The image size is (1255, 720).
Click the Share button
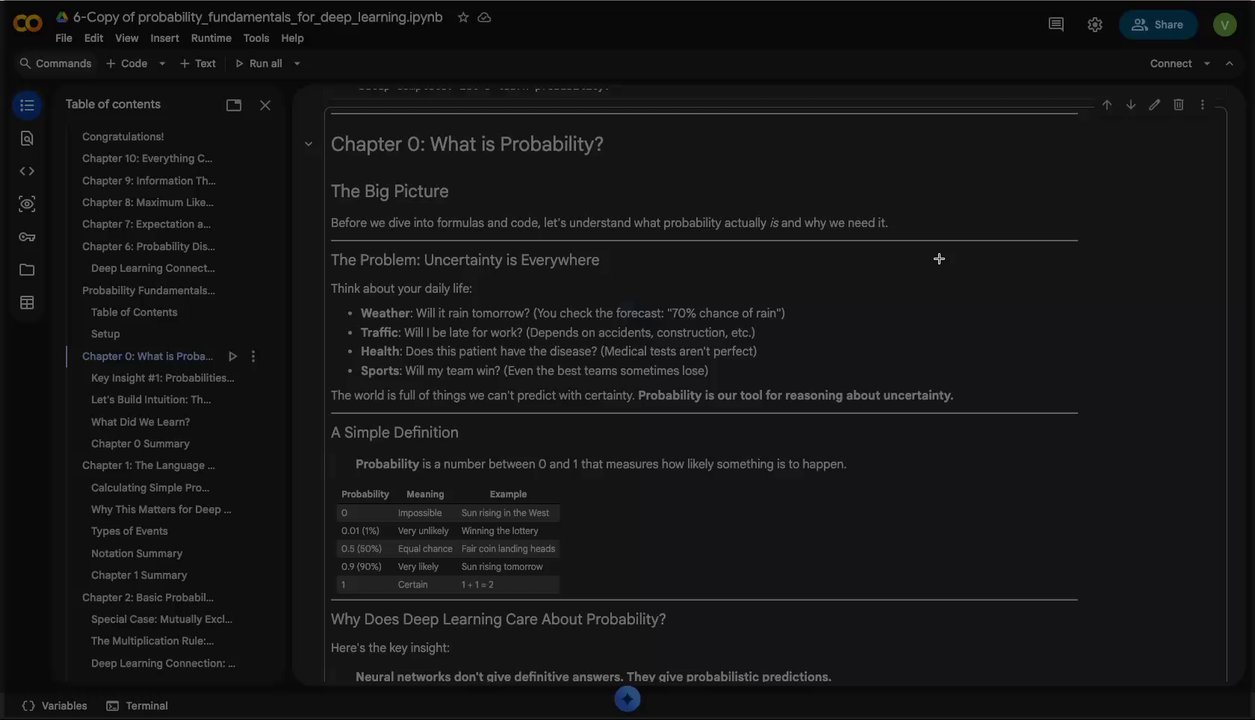(x=1158, y=25)
